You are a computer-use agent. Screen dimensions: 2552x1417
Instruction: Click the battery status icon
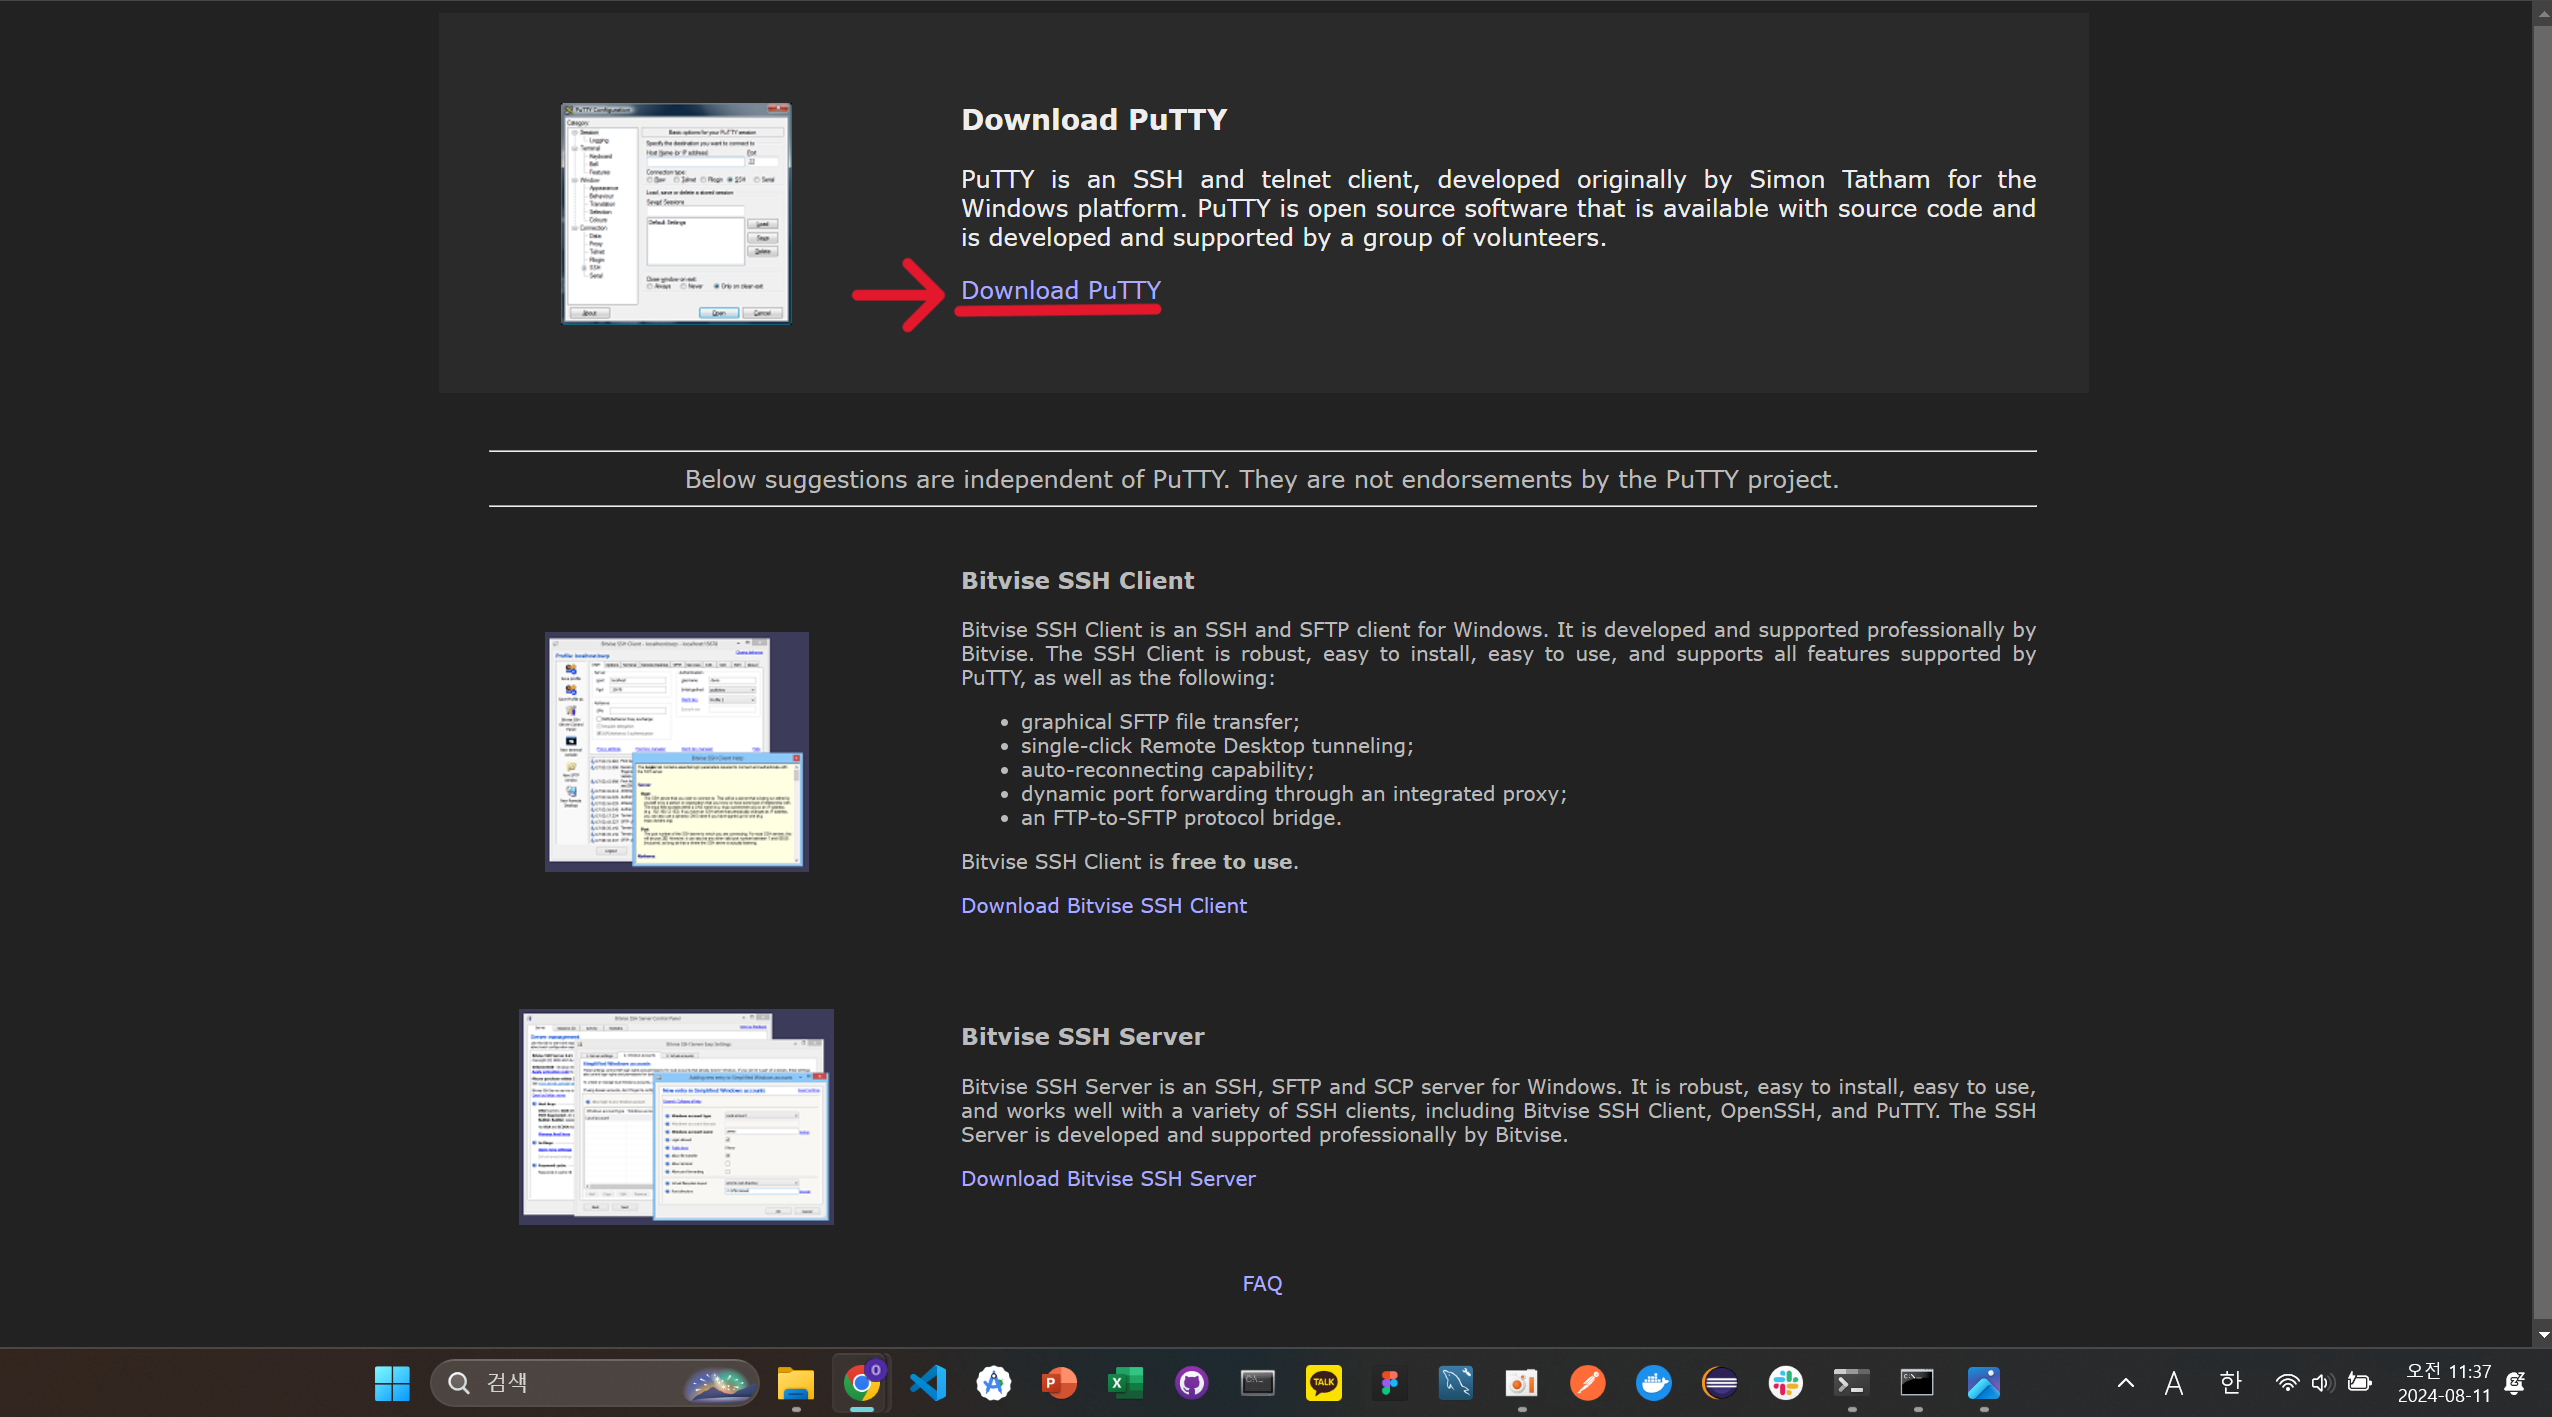(x=2360, y=1383)
